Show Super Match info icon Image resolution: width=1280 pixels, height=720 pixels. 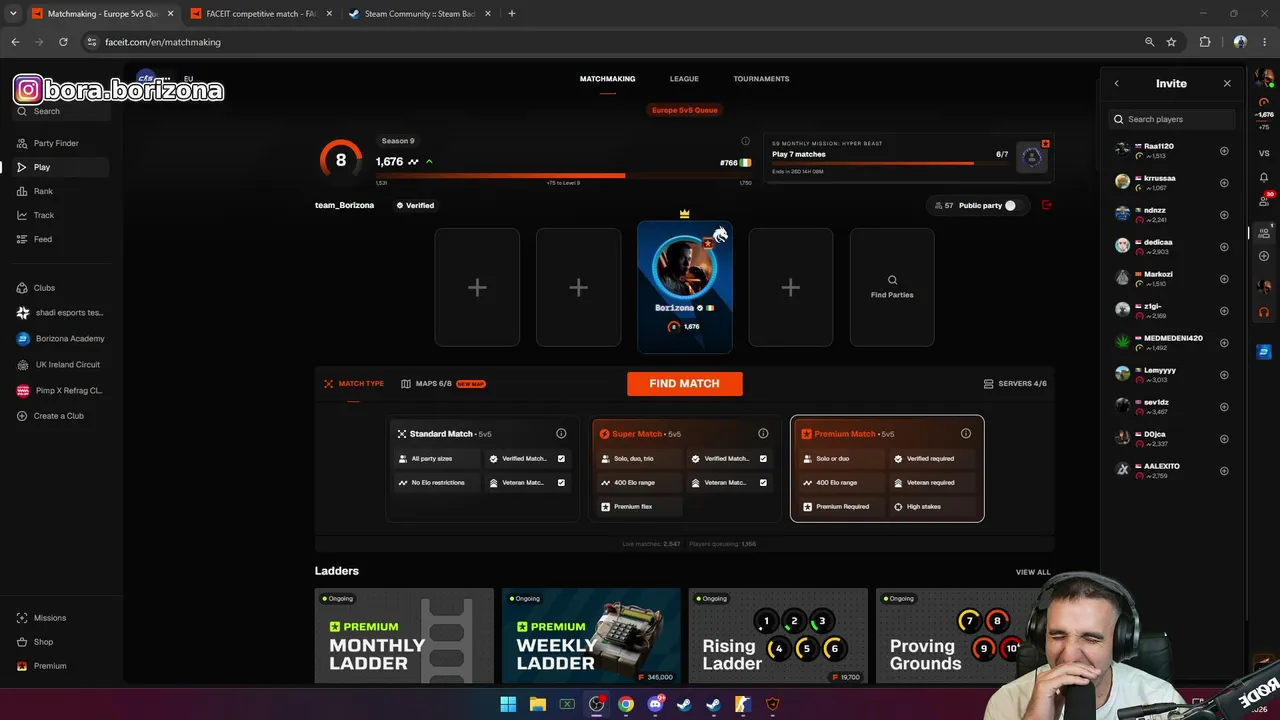(x=763, y=434)
